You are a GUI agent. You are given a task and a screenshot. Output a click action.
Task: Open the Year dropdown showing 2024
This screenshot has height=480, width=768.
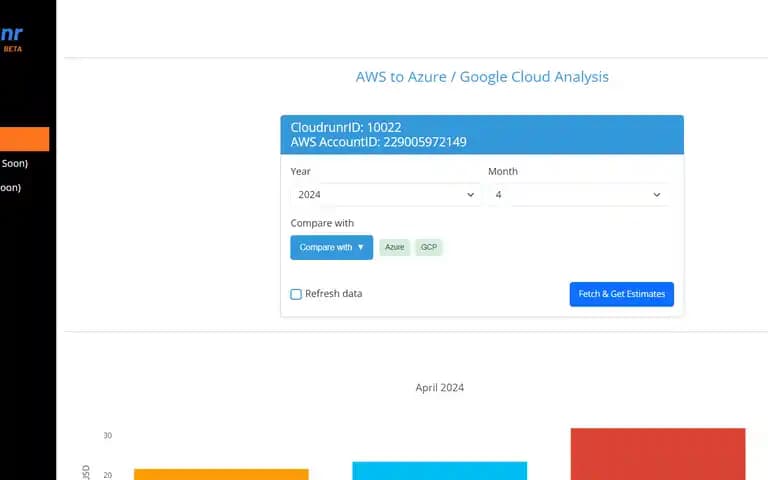[385, 195]
